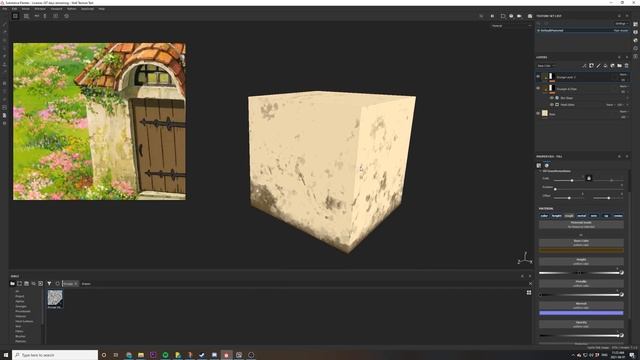The image size is (640, 360).
Task: Add a new fill layer
Action: point(605,66)
